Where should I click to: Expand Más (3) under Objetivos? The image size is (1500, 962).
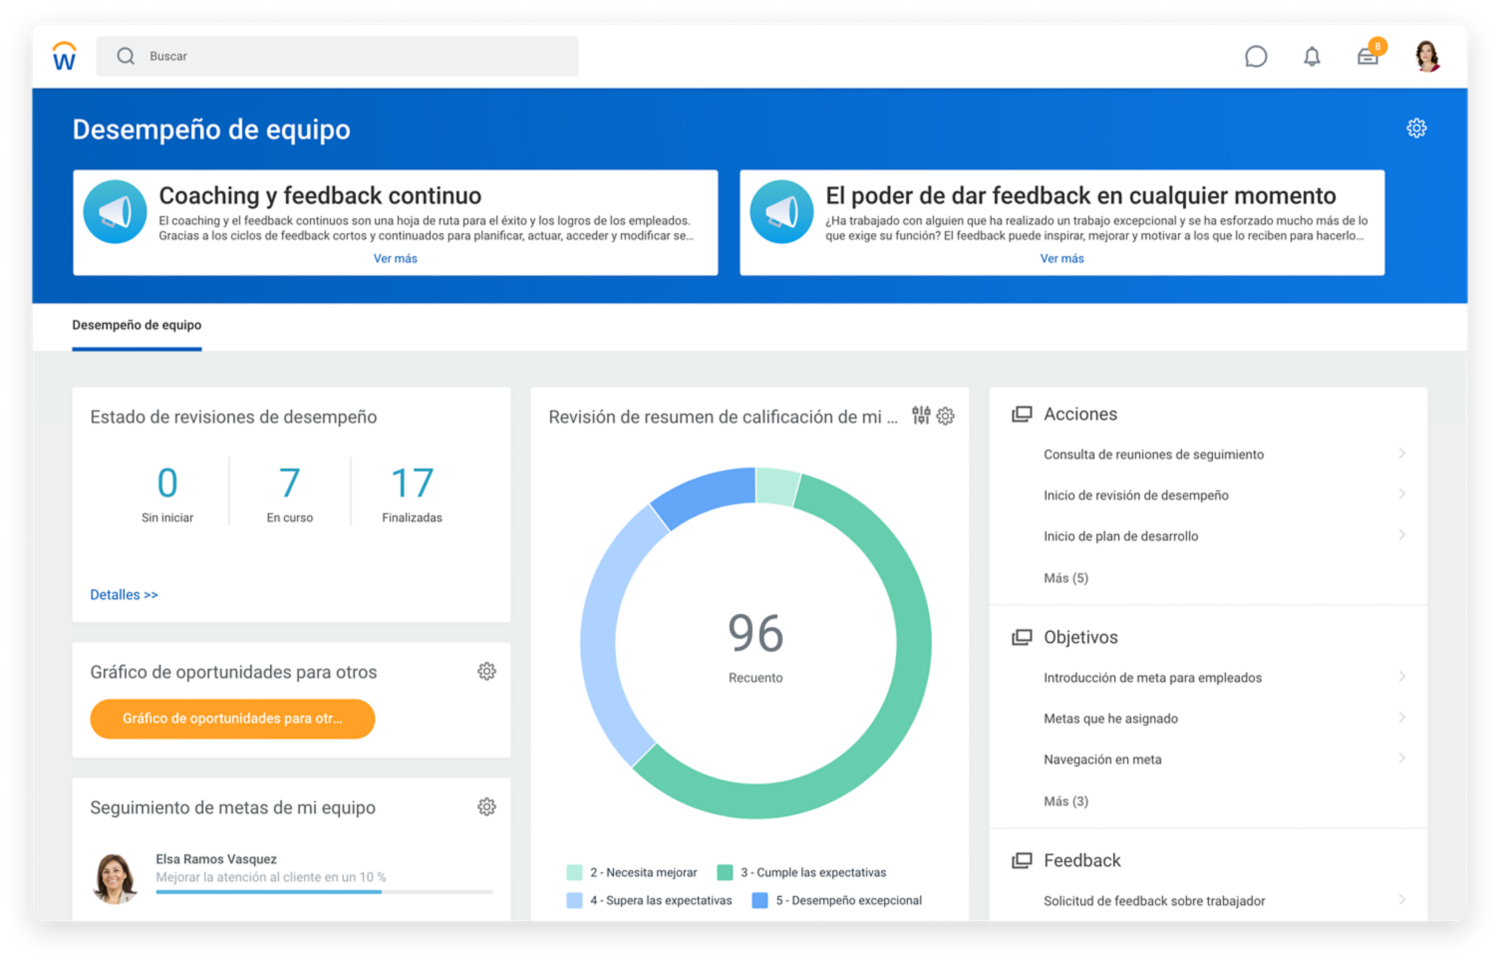click(1066, 801)
